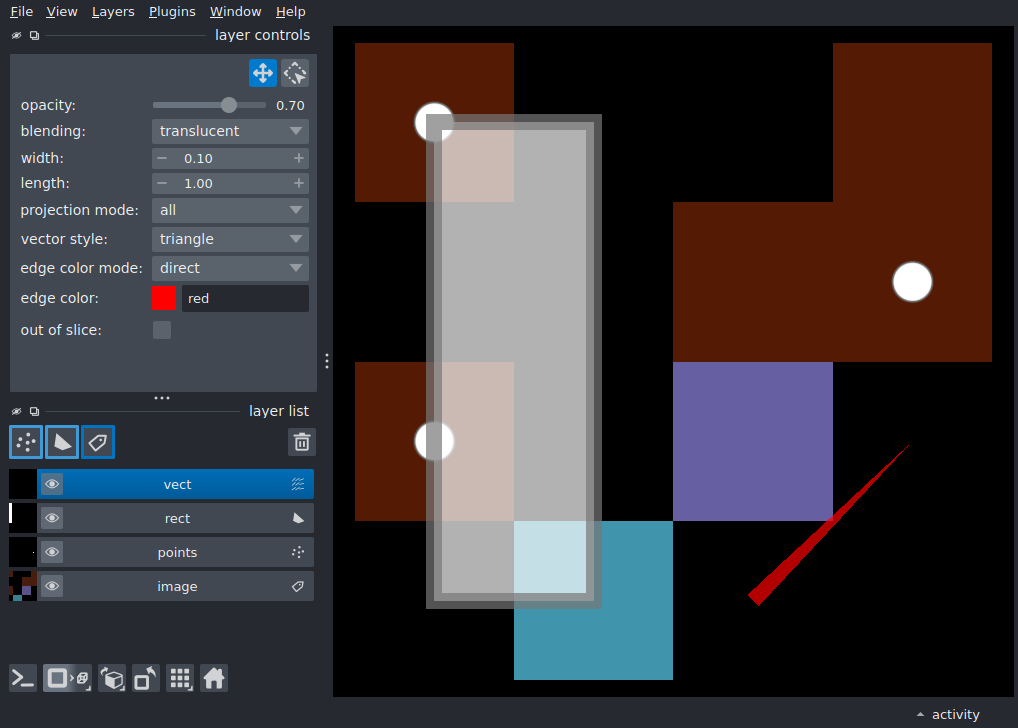Screen dimensions: 1018x728
Task: Open the console with terminal icon
Action: (23, 679)
